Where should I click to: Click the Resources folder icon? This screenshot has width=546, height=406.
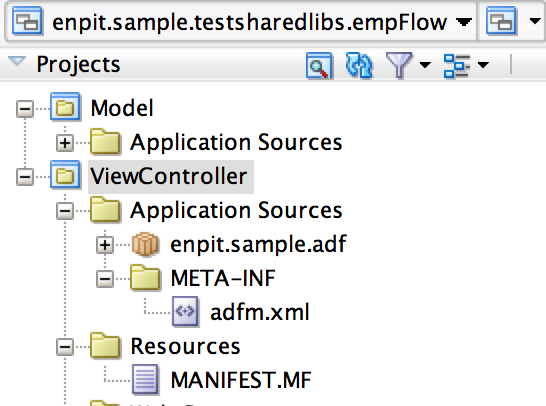[x=105, y=345]
